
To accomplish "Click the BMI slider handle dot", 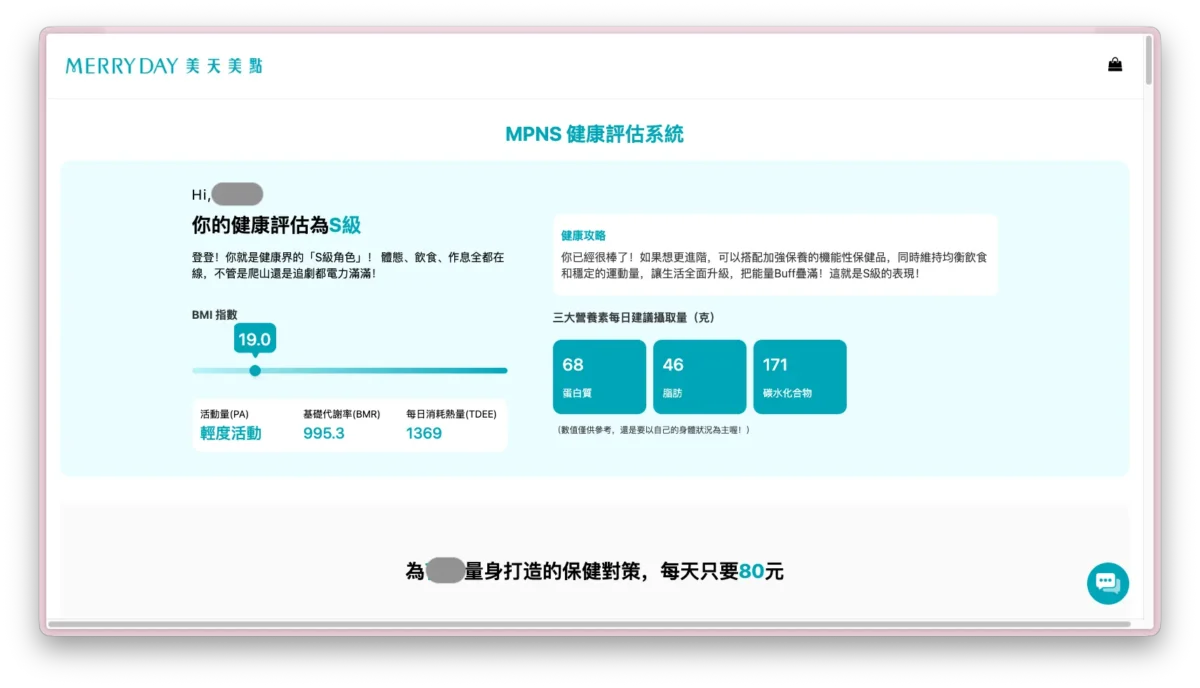I will 255,370.
